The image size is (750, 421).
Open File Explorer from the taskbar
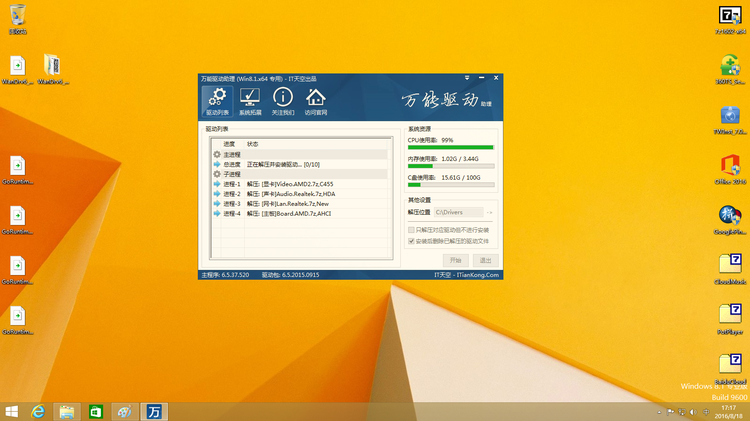tap(66, 412)
